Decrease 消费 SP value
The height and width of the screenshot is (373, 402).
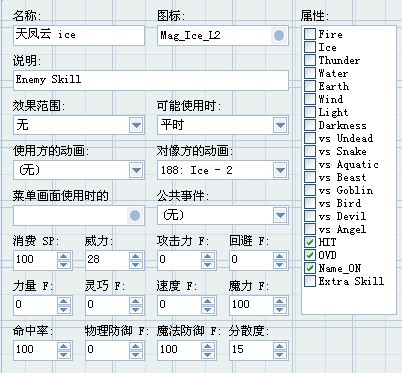click(64, 265)
